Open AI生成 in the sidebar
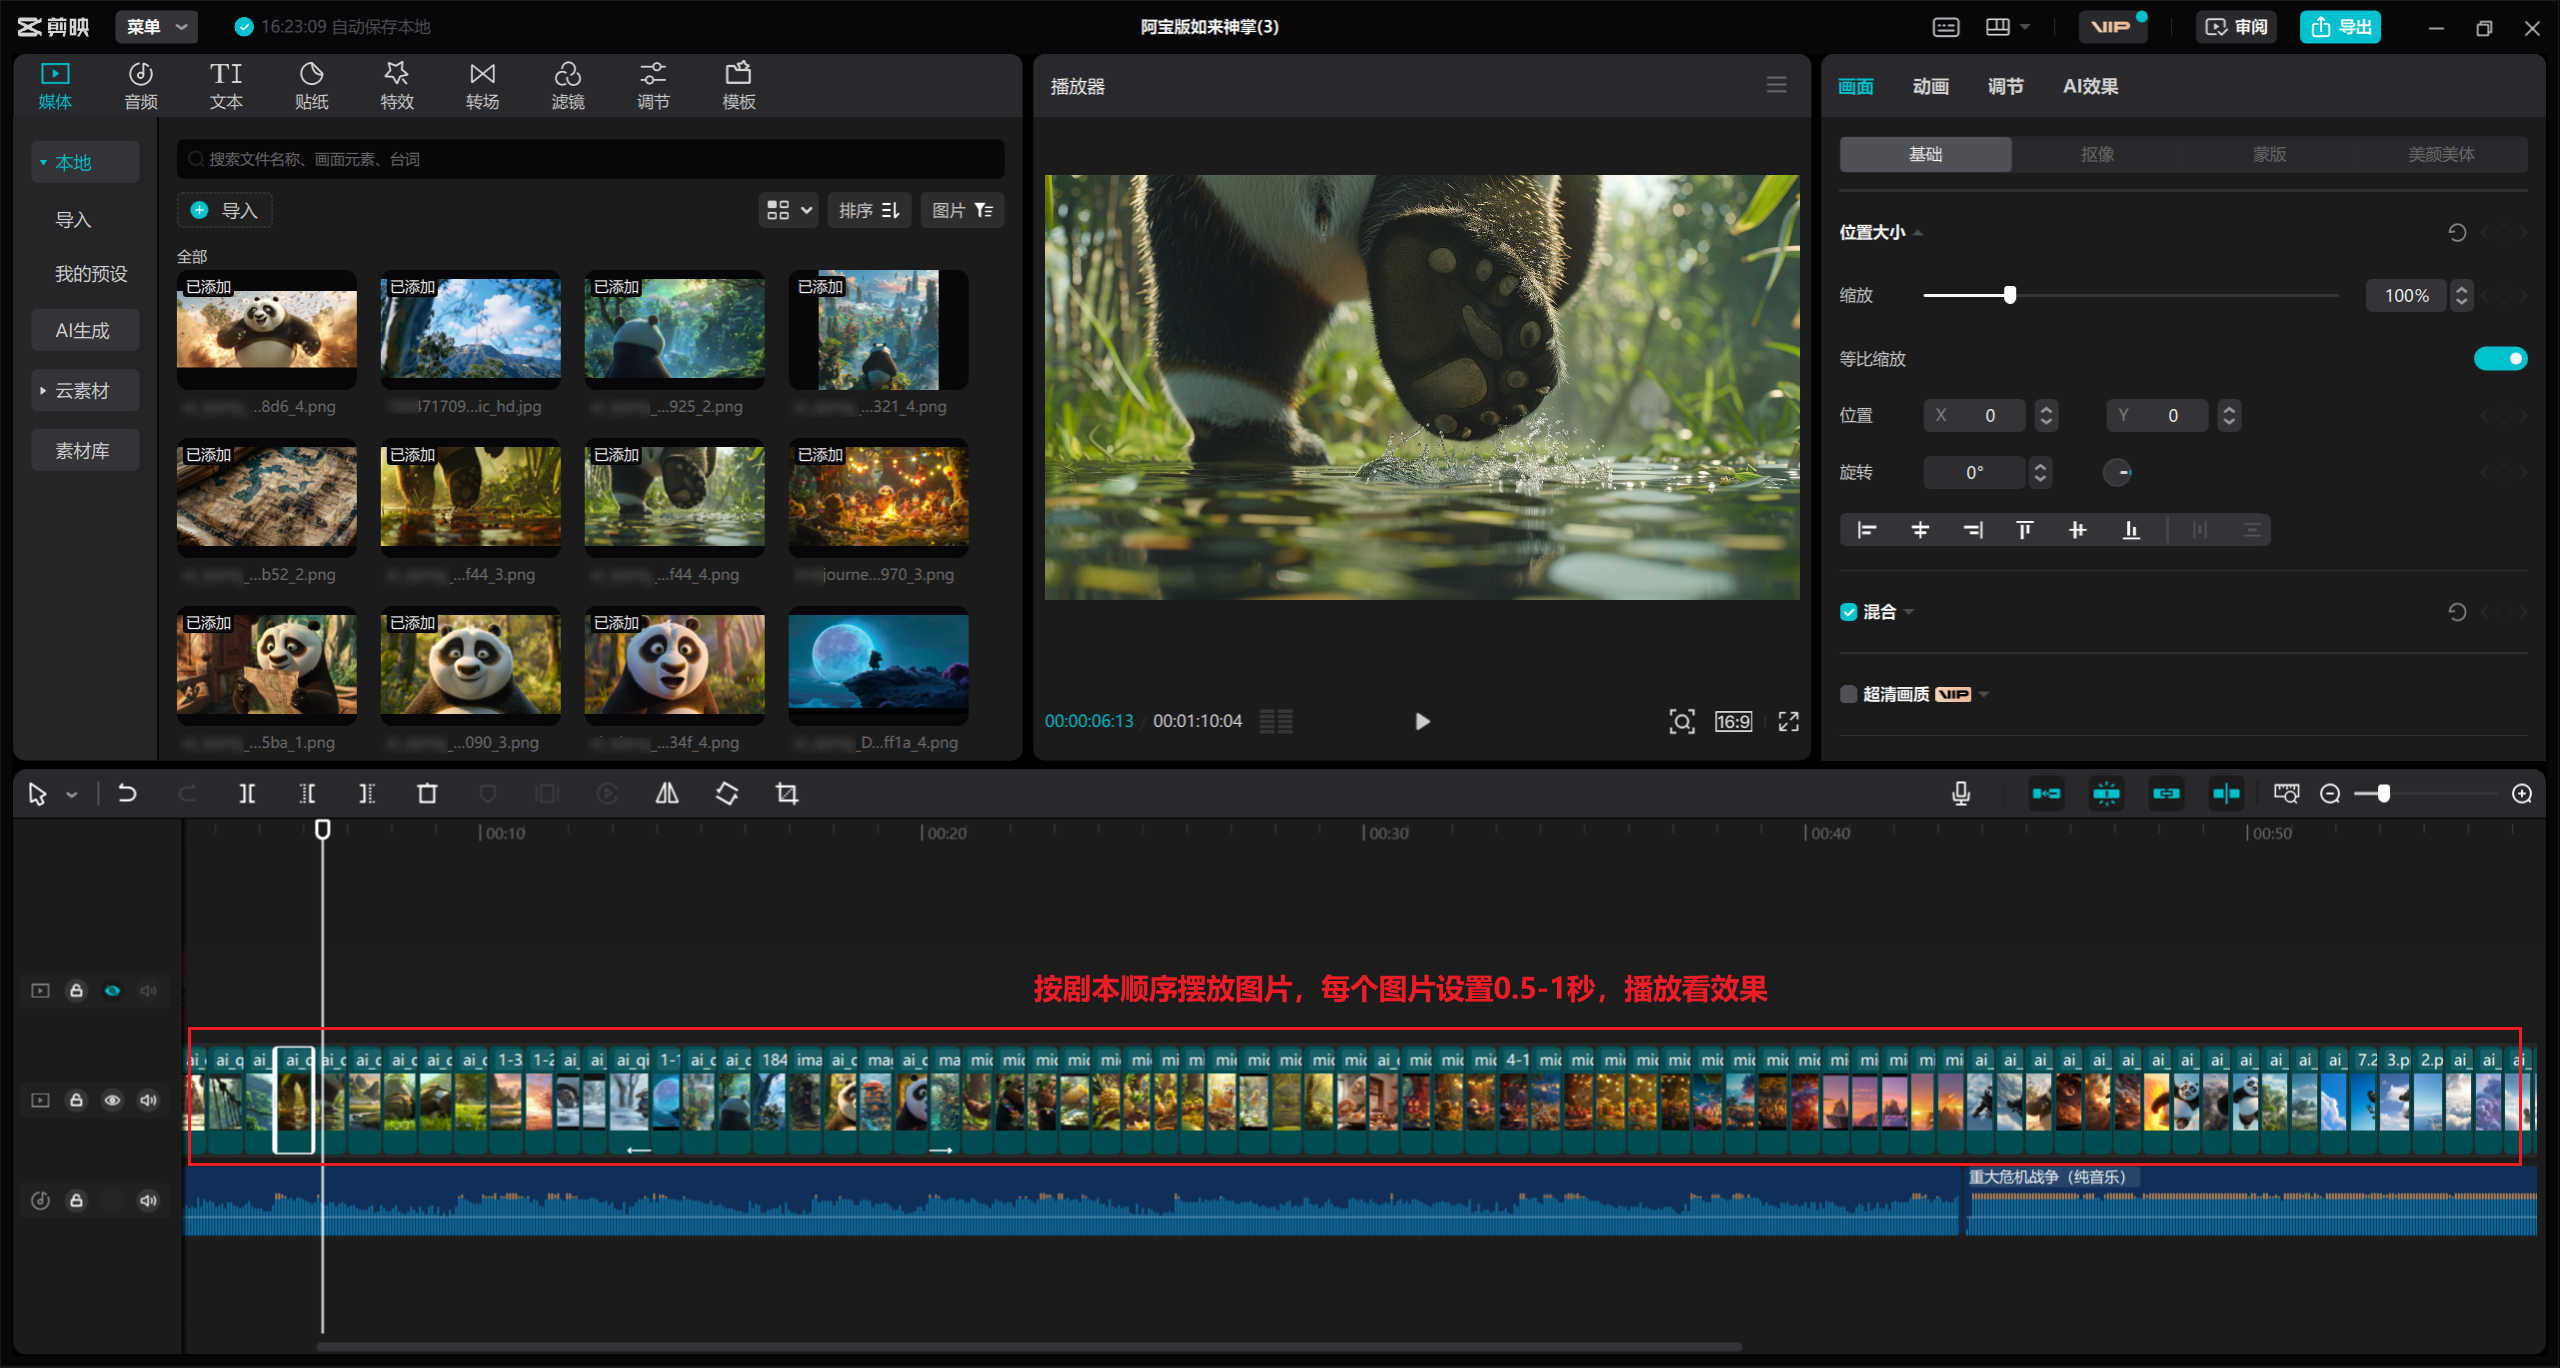This screenshot has width=2560, height=1368. (84, 331)
